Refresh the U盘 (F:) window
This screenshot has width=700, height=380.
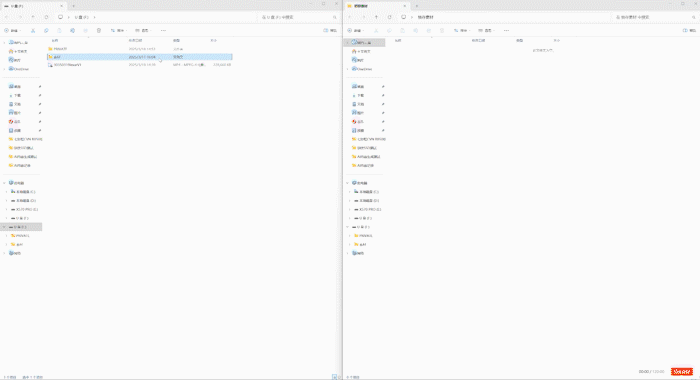pos(46,17)
